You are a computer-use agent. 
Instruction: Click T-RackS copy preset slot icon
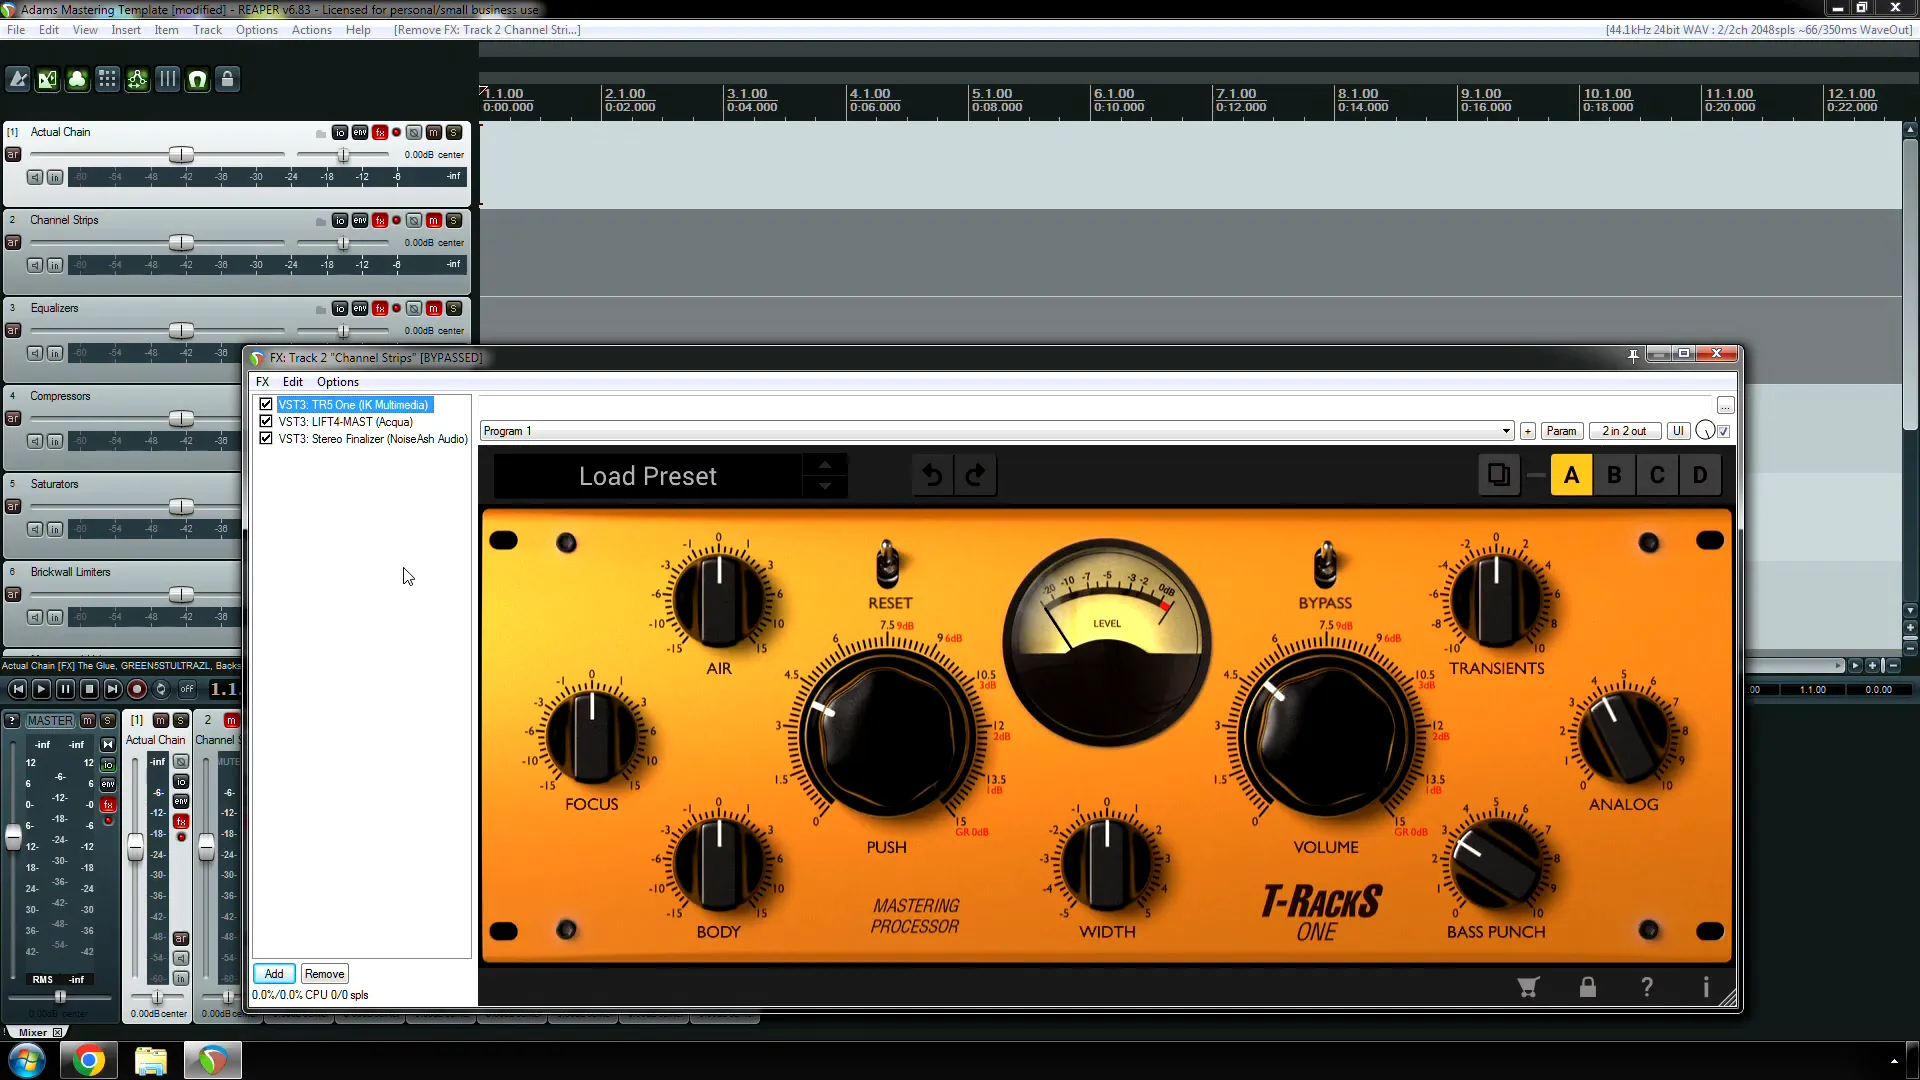(x=1498, y=475)
